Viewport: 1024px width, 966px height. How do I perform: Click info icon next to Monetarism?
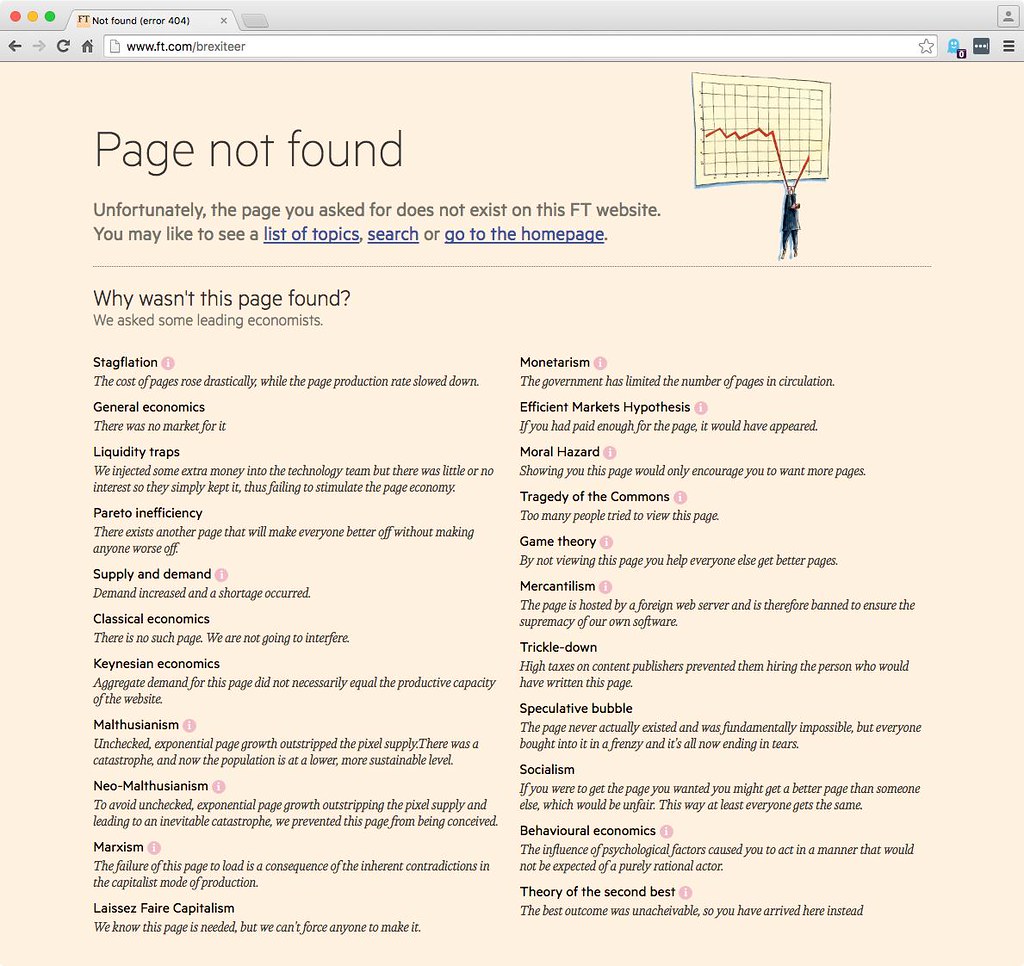tap(600, 363)
